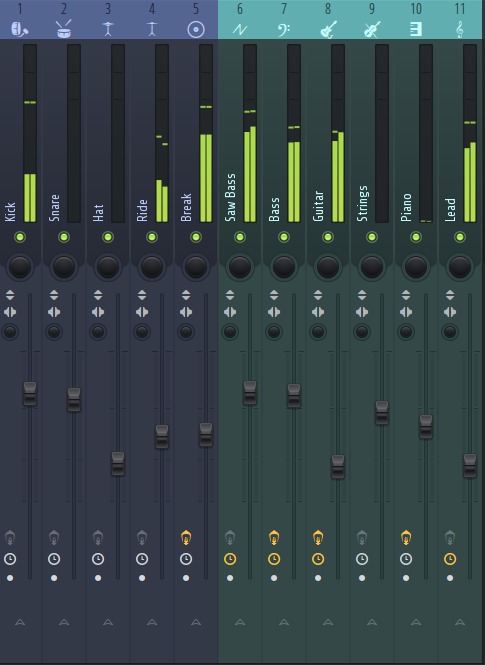Select the Strings mixer track label
The image size is (485, 665).
pos(362,204)
